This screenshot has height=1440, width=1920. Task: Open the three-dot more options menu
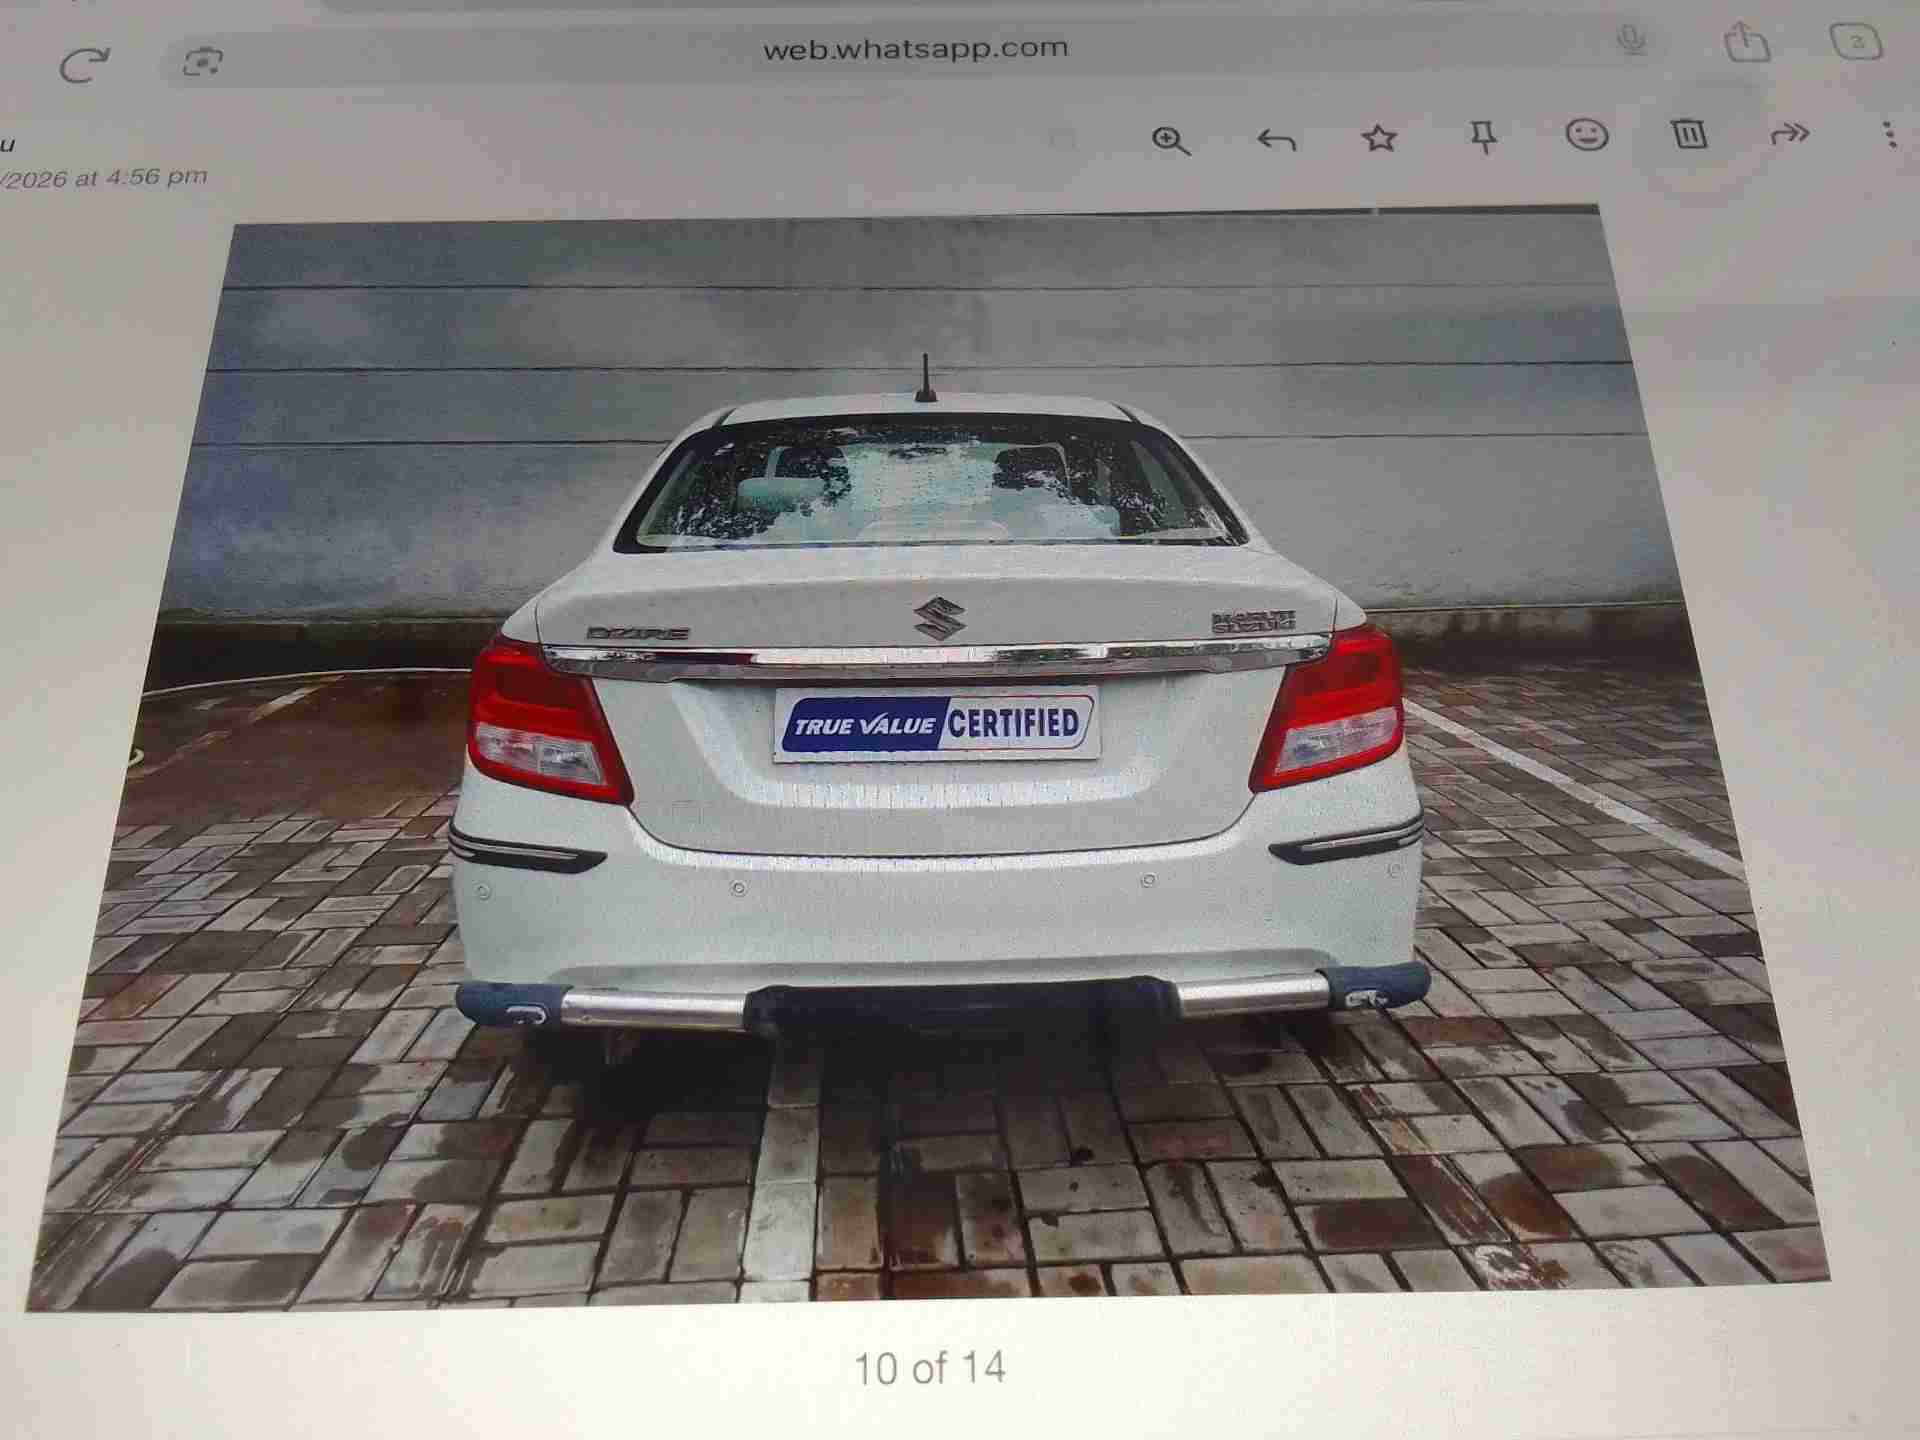click(x=1888, y=134)
